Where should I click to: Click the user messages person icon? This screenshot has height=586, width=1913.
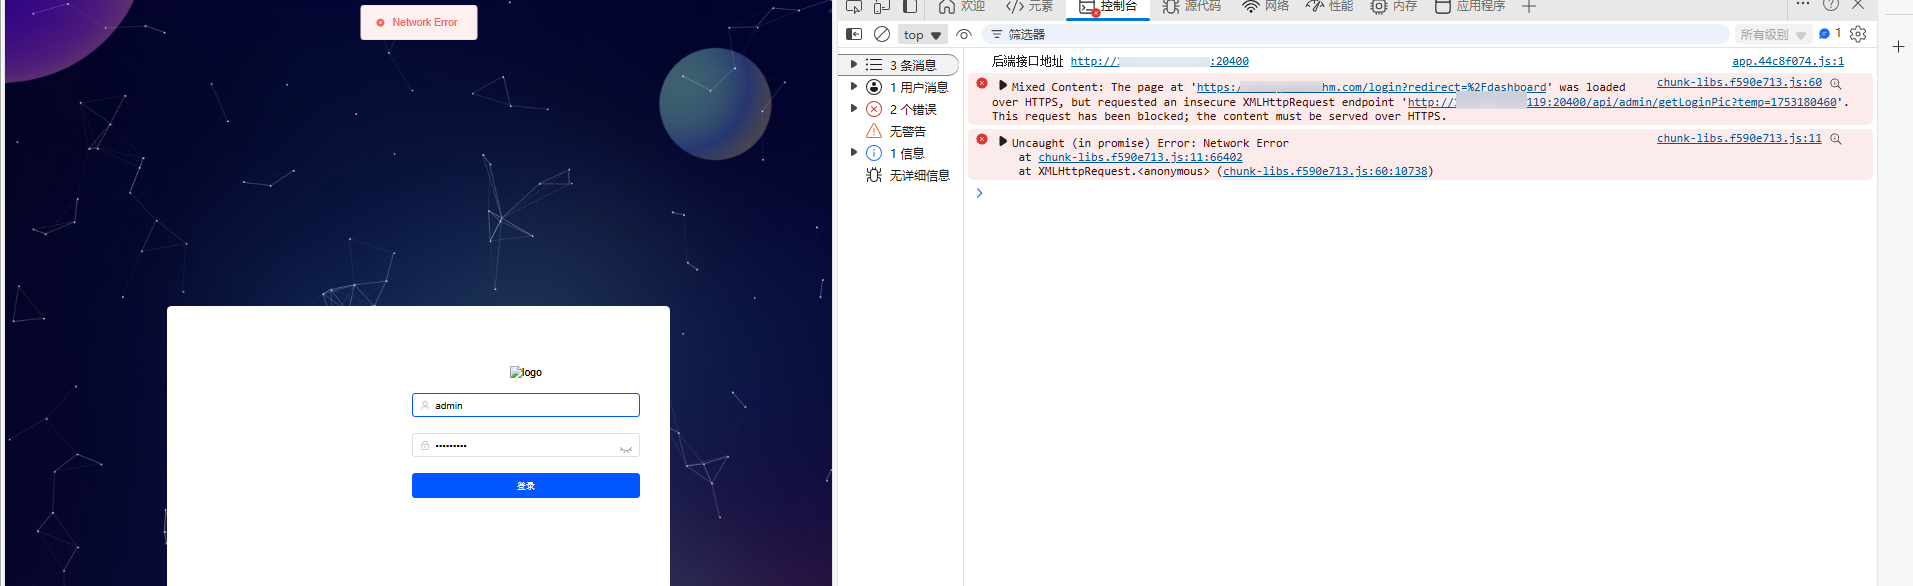tap(874, 87)
